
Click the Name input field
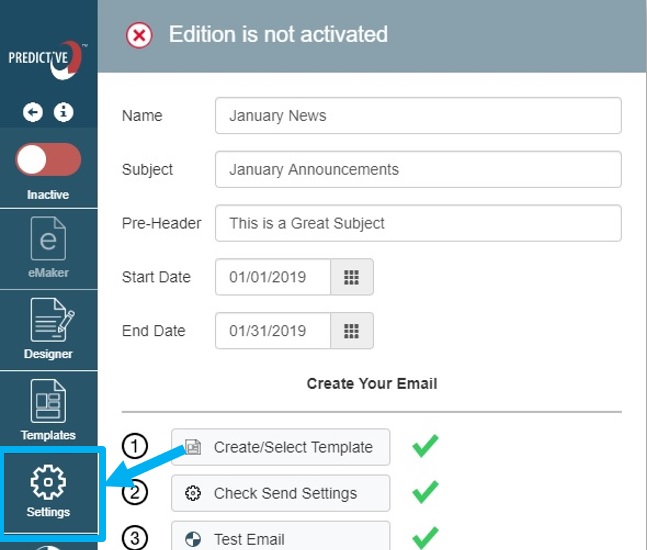pyautogui.click(x=418, y=116)
